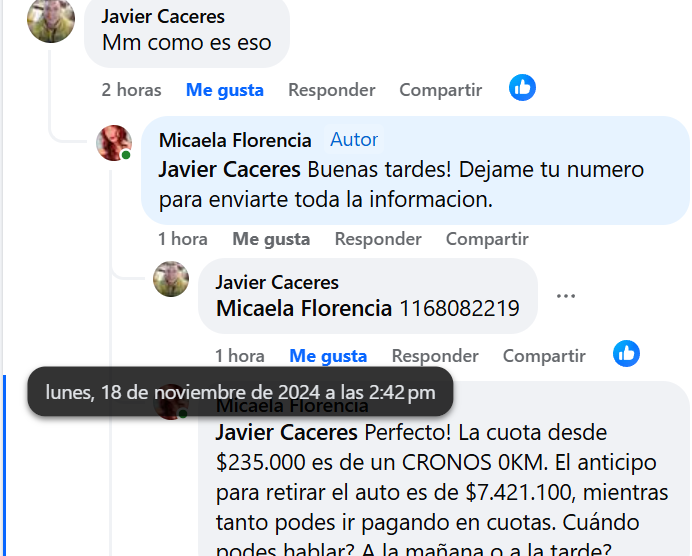Toggle Me gusta on Micaela's 'Buenas tardes' reply
This screenshot has width=692, height=556.
(x=271, y=239)
